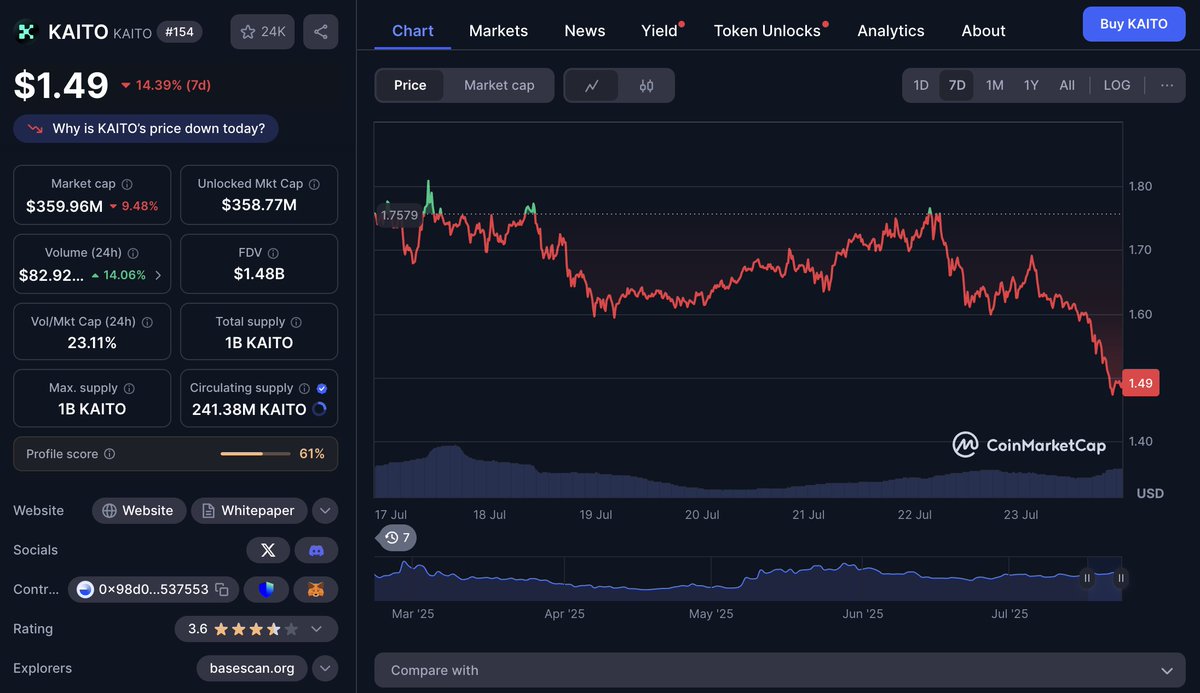
Task: Click the Buy KAITO button
Action: click(1134, 24)
